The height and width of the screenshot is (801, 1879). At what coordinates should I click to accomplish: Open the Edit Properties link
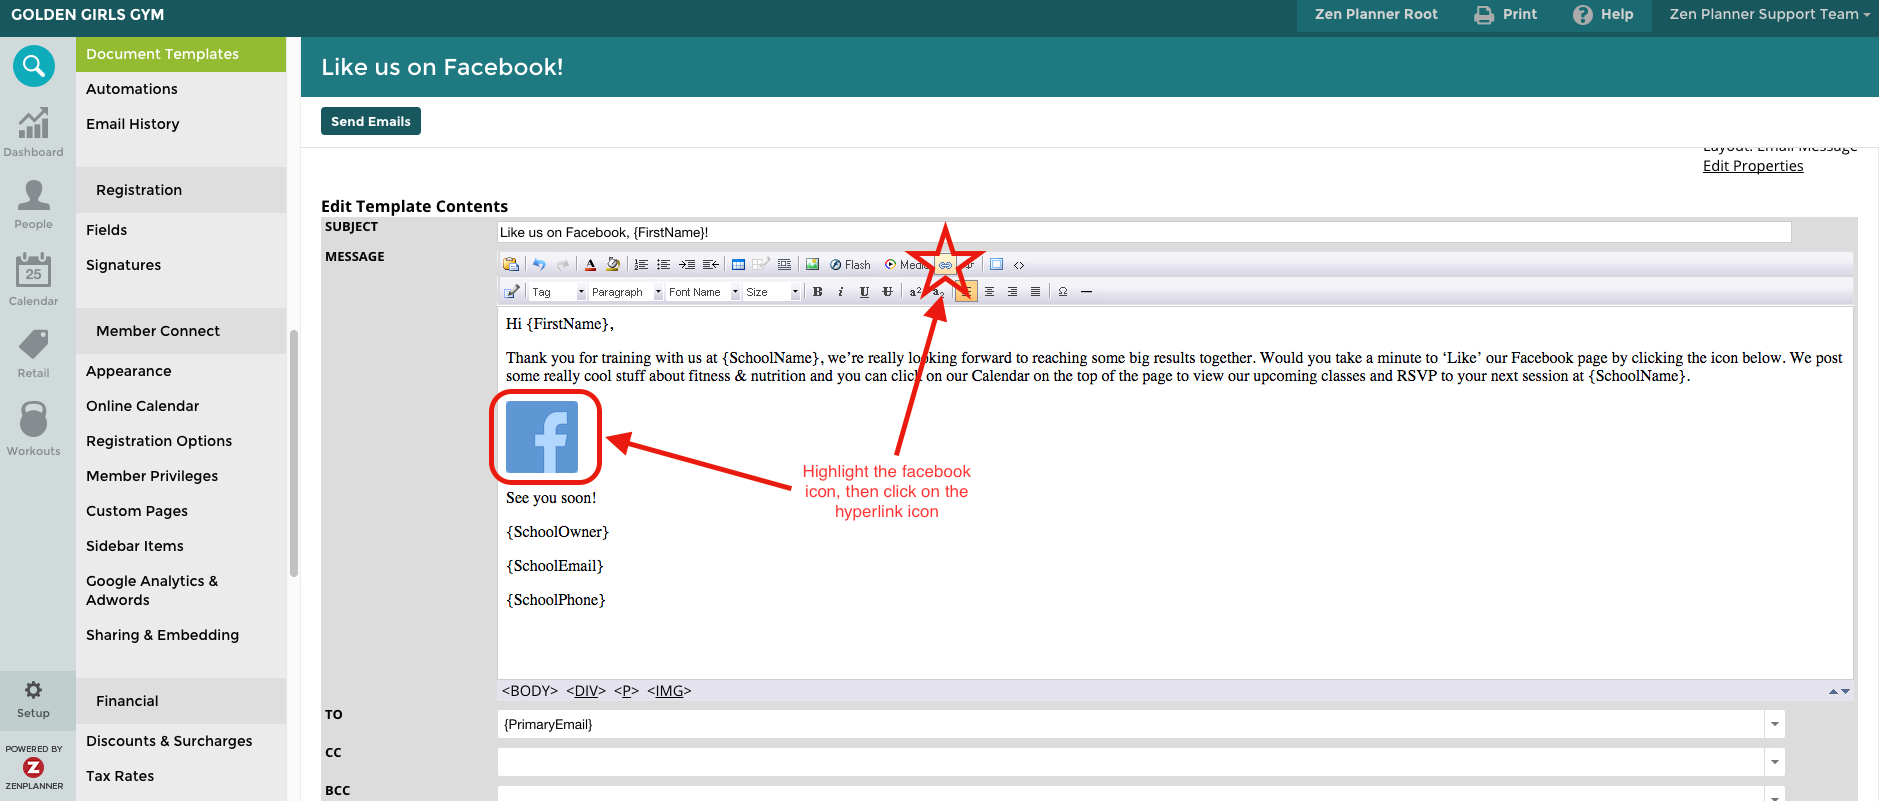tap(1752, 166)
